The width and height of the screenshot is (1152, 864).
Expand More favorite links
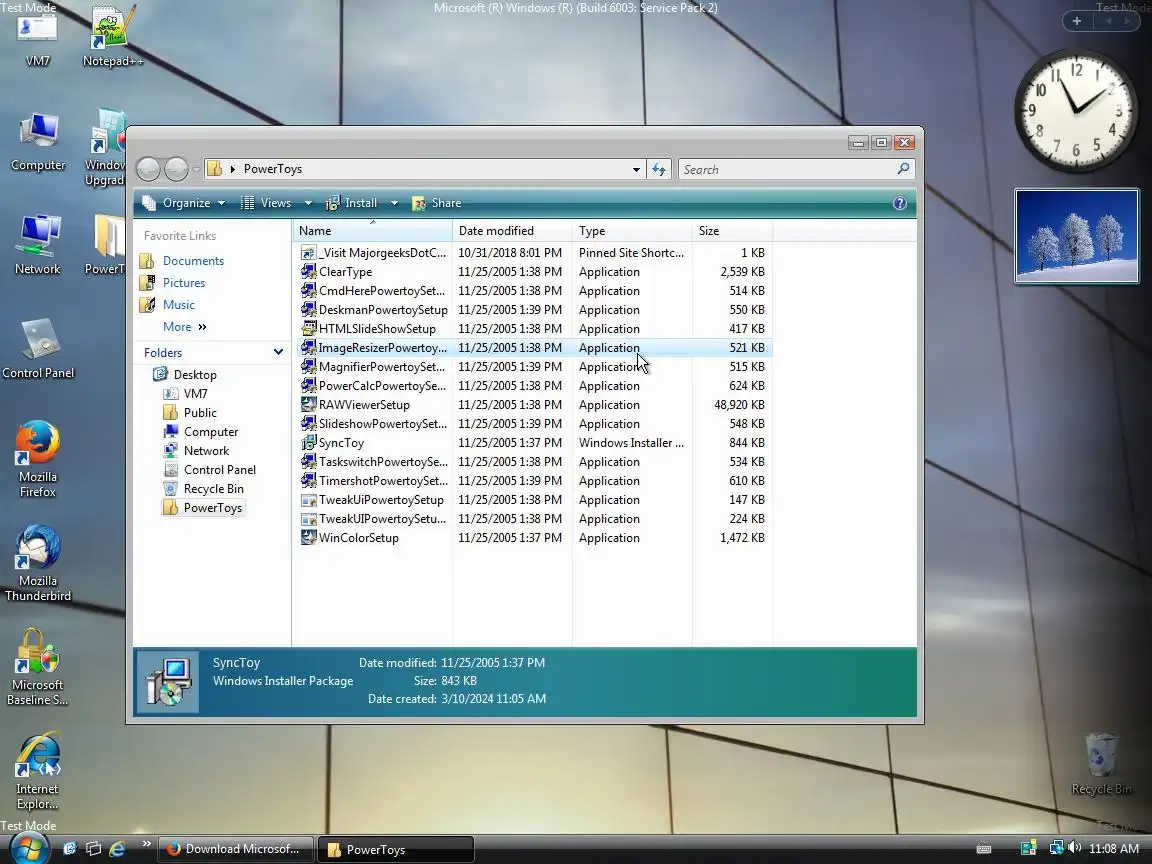tap(184, 327)
